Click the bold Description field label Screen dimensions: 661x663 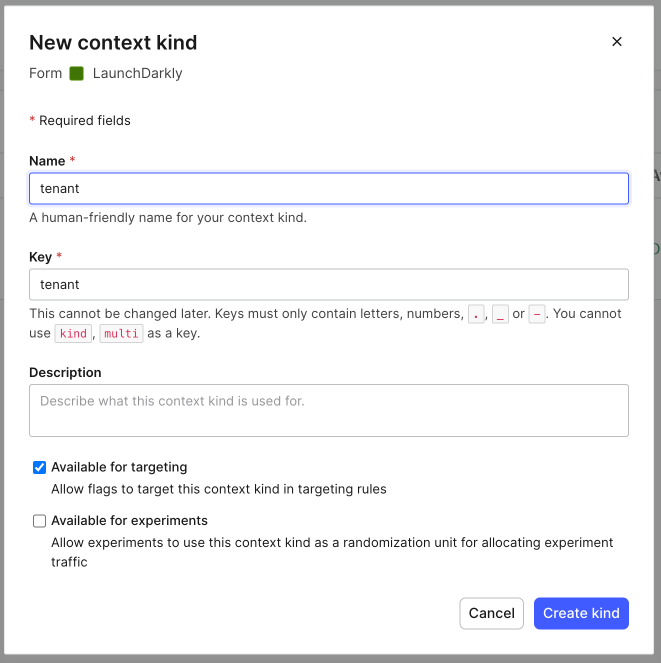(65, 372)
